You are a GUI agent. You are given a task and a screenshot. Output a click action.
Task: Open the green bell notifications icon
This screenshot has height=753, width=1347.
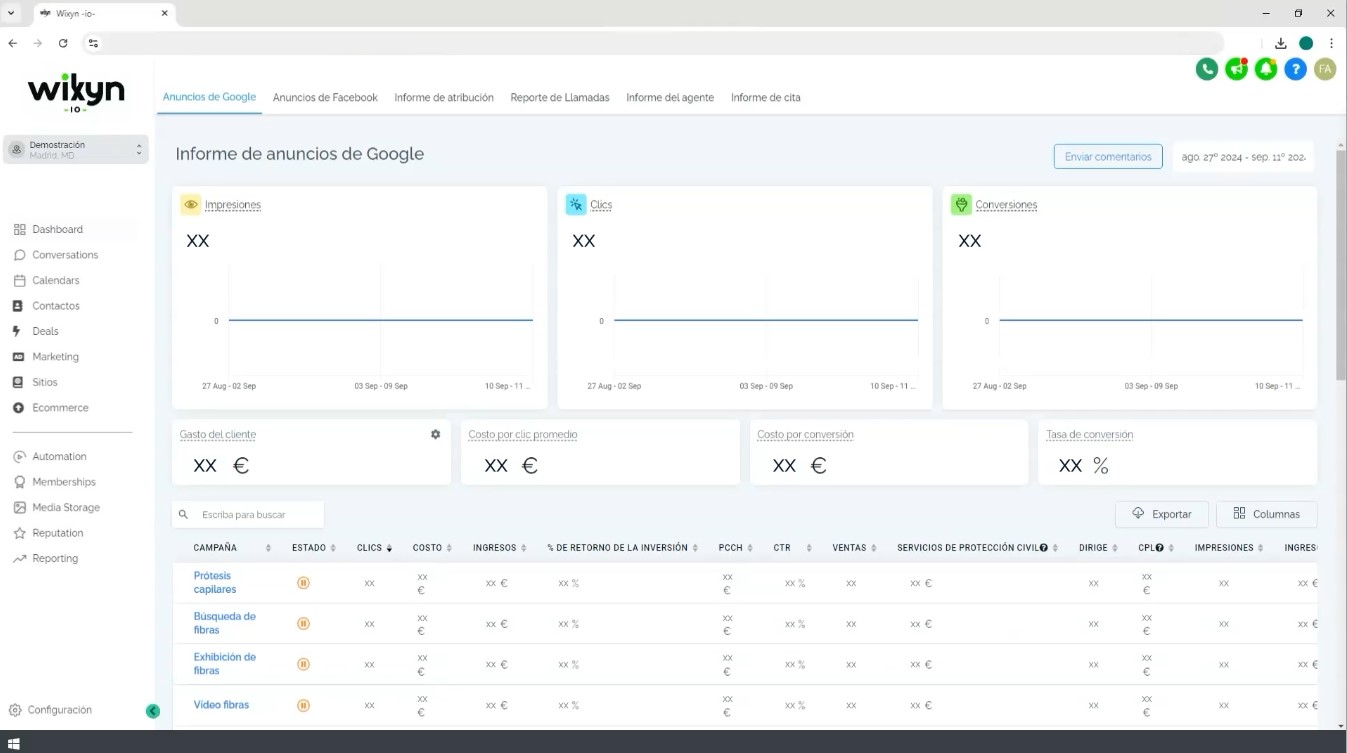(1266, 69)
